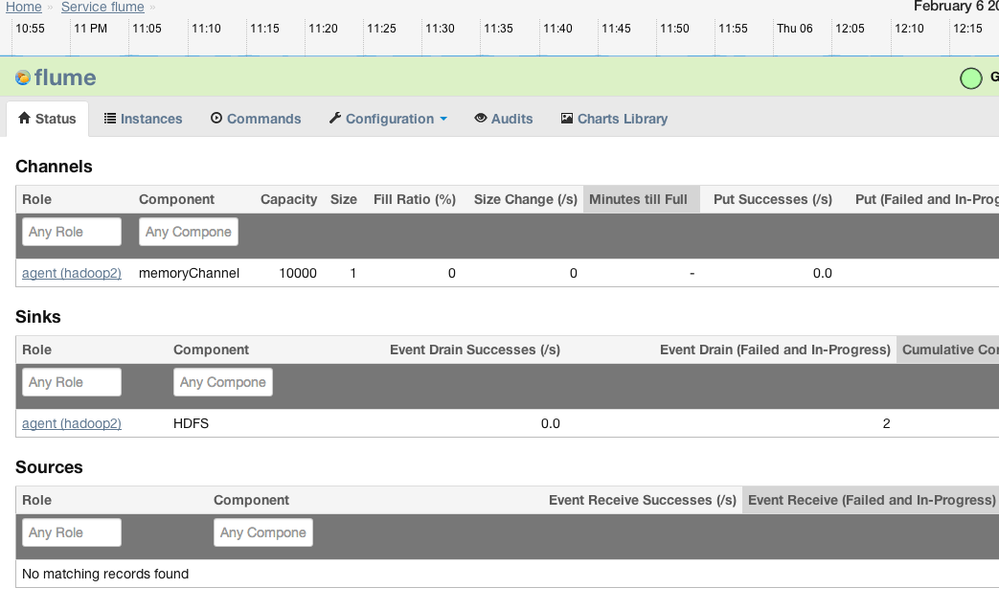Open agent (hadoop2) link in Channels table

[x=71, y=273]
